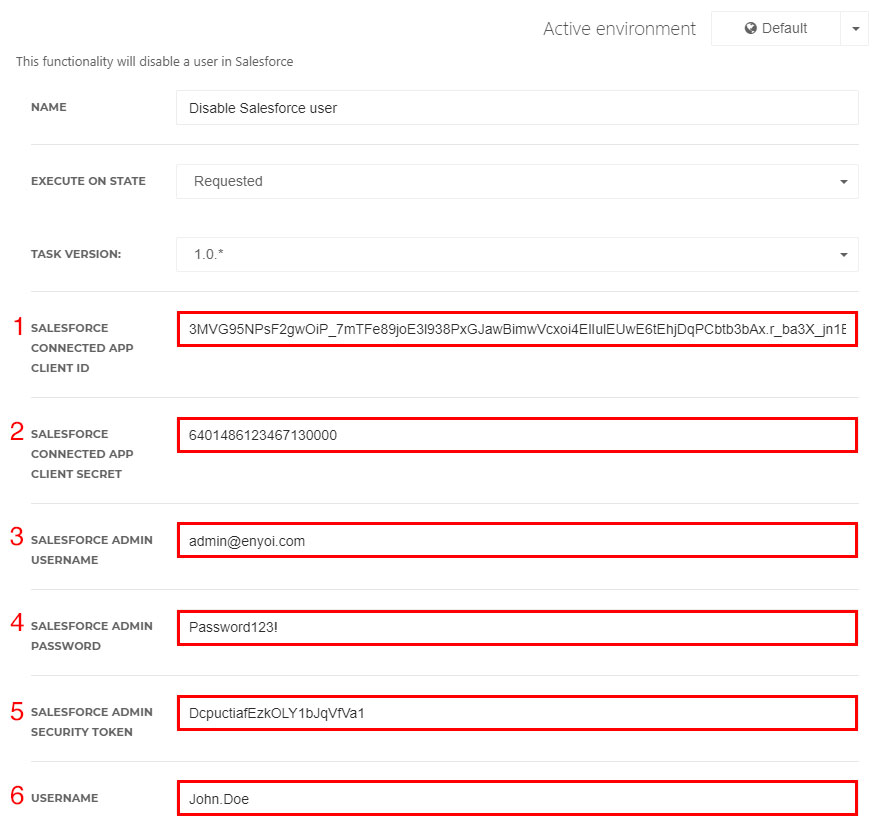Edit the Name field 'Disable Salesforce user'

click(x=517, y=108)
